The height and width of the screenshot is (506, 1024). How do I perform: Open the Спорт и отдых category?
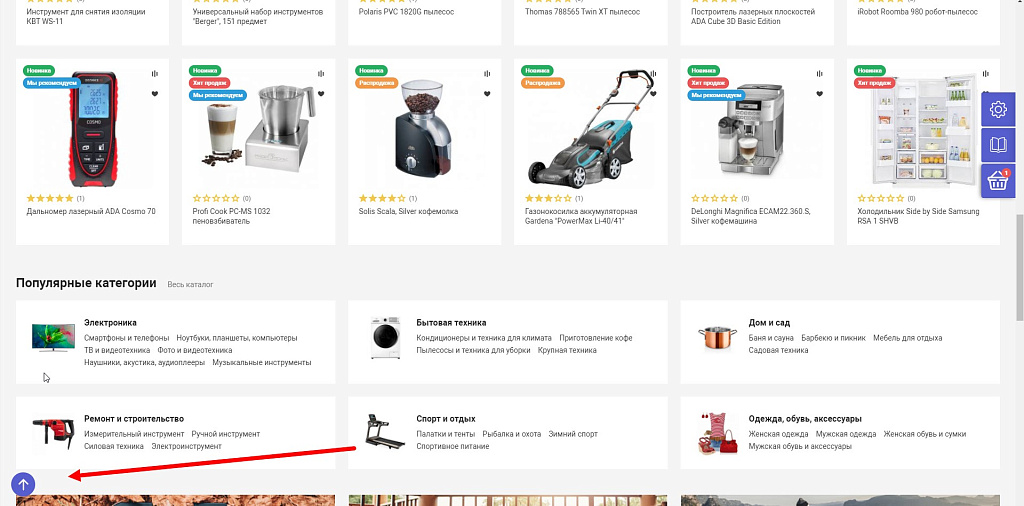[x=445, y=419]
